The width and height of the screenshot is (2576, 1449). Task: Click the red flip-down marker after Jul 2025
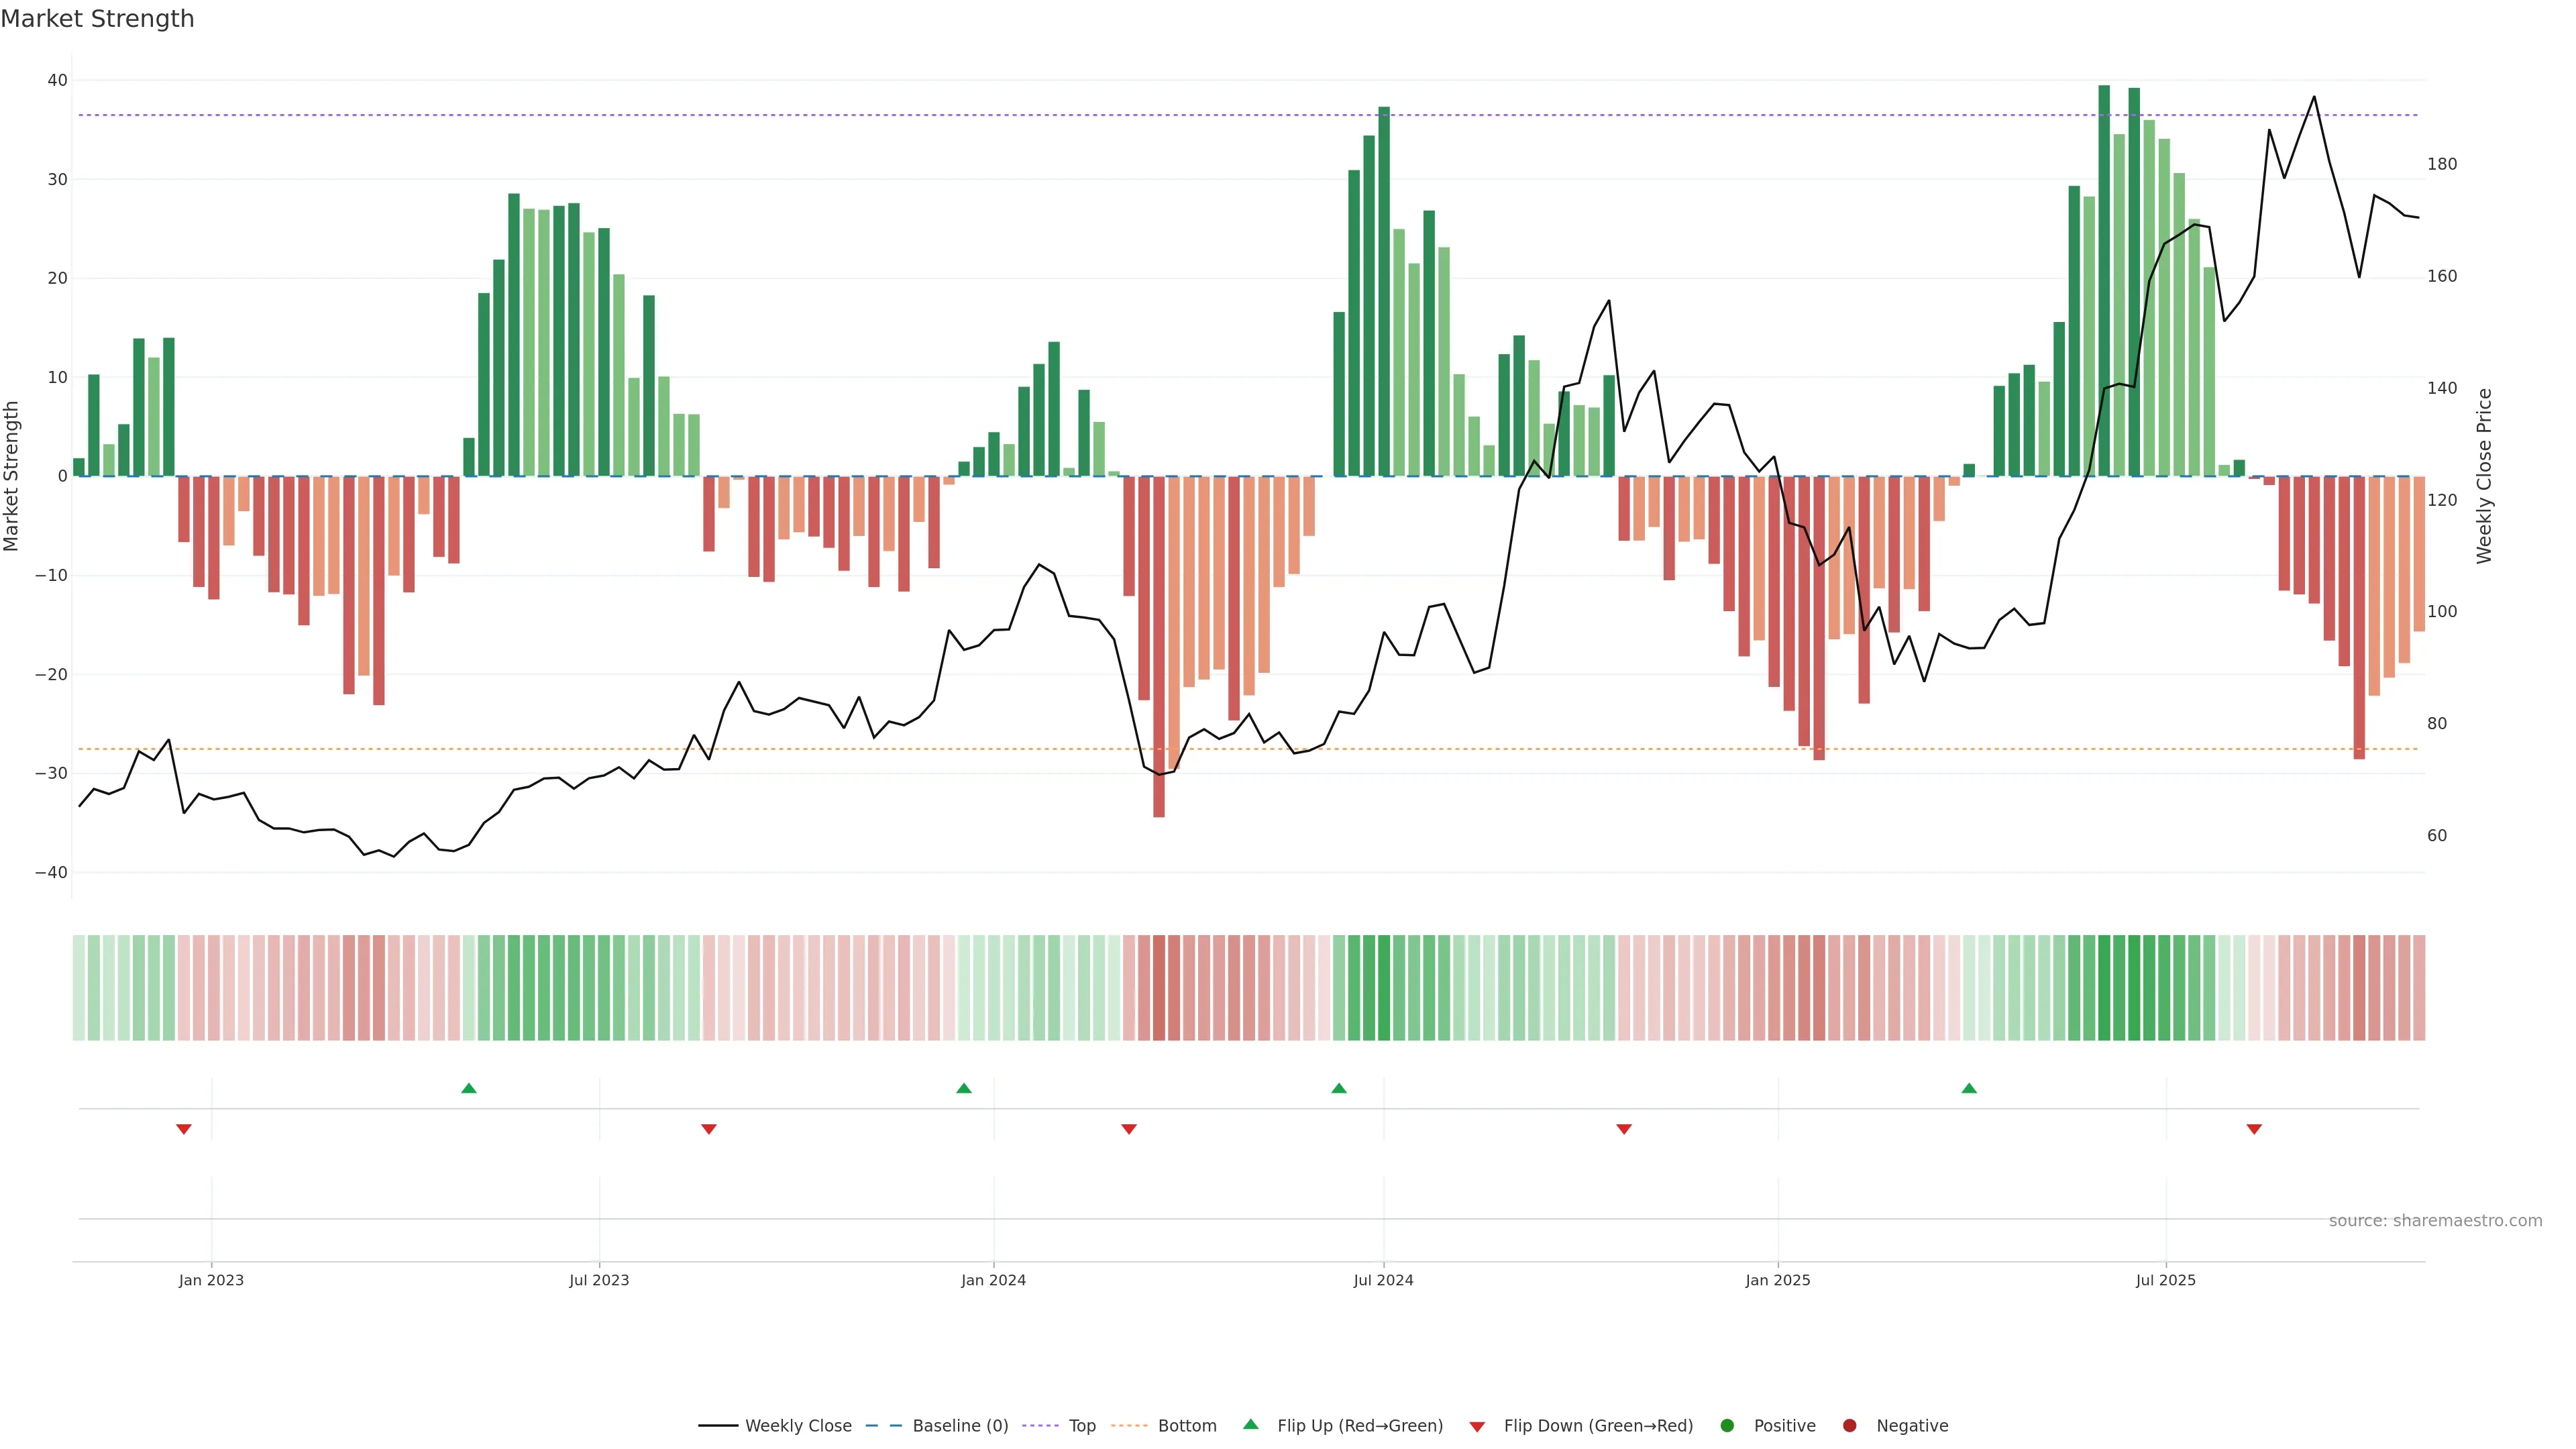click(x=2254, y=1129)
